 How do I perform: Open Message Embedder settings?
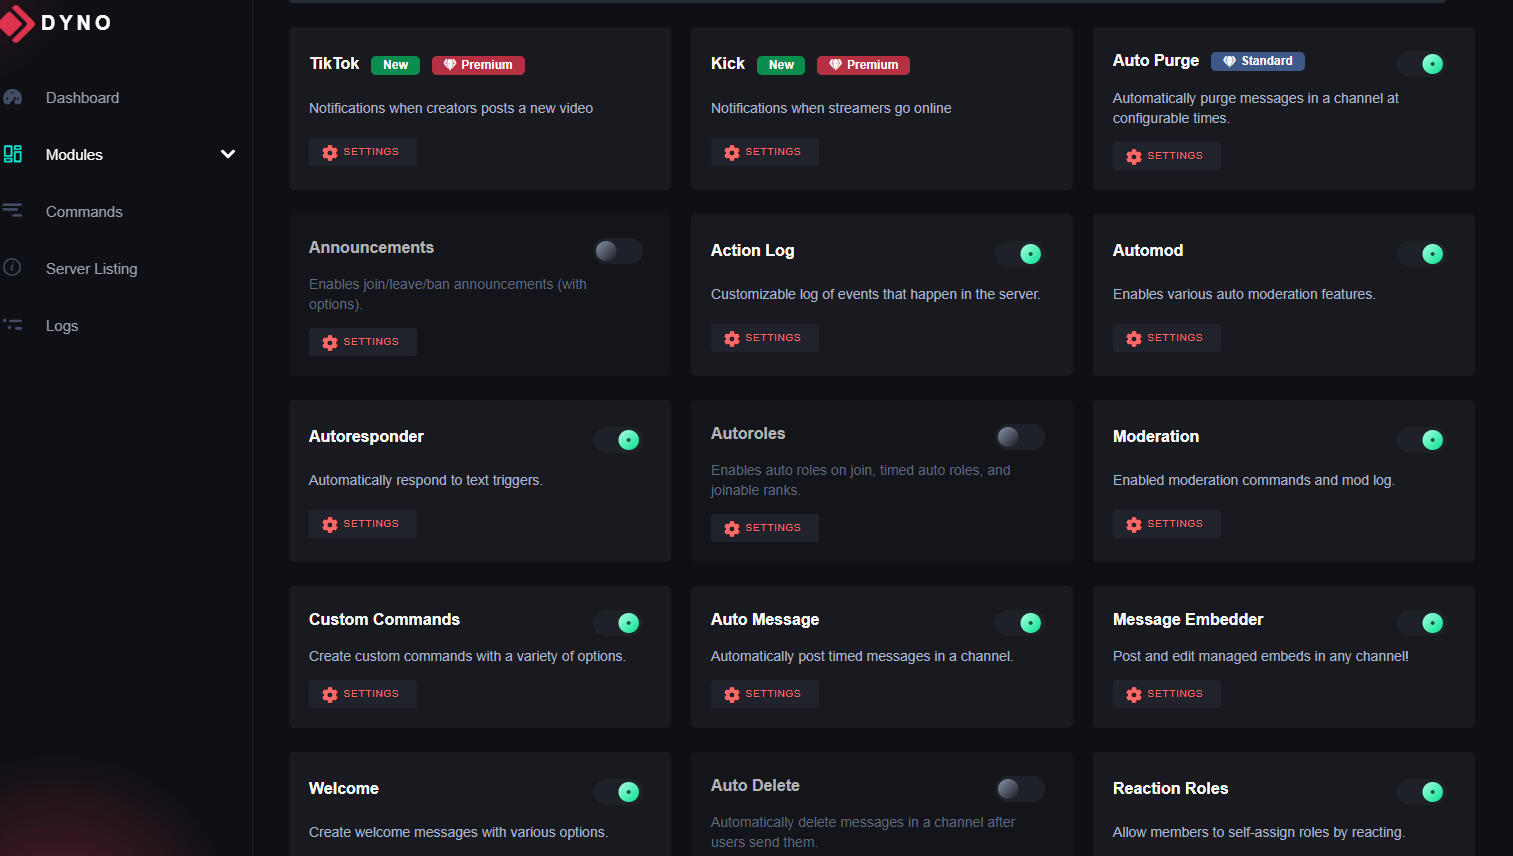[1166, 694]
